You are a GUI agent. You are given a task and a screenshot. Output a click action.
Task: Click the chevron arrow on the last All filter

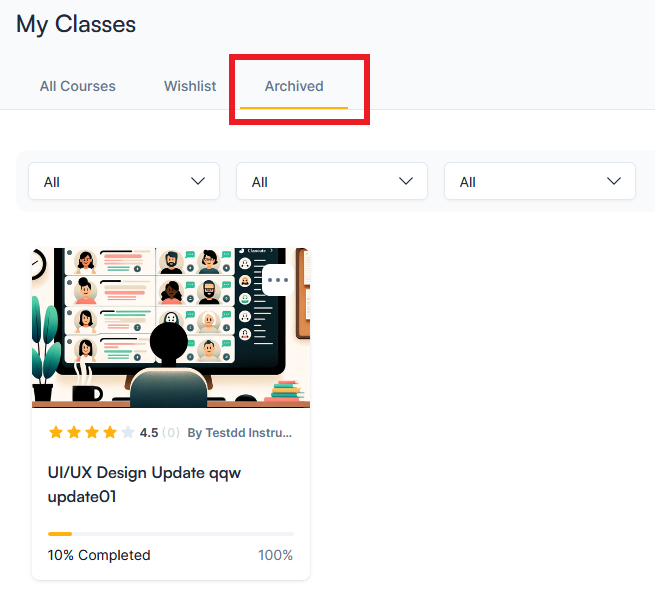[614, 181]
